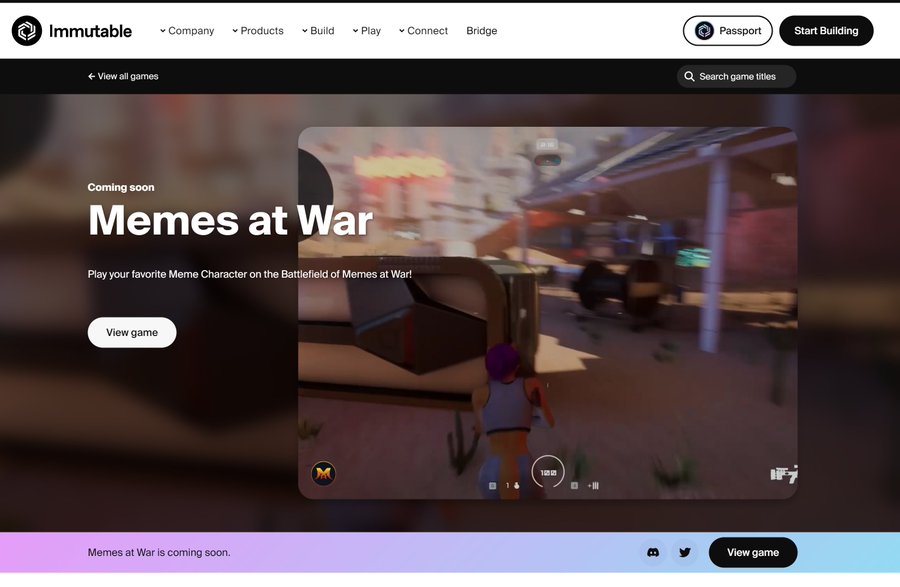This screenshot has height=587, width=900.
Task: Open the Products dropdown
Action: point(262,30)
